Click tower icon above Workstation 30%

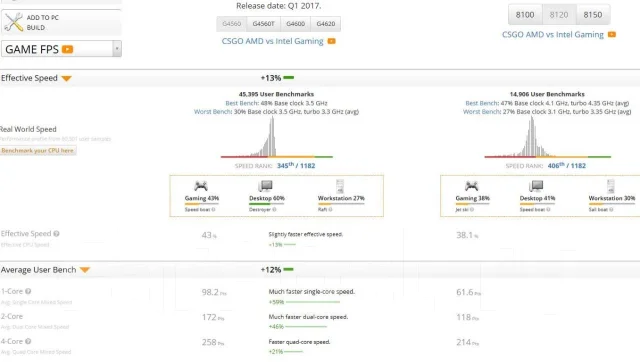point(611,186)
